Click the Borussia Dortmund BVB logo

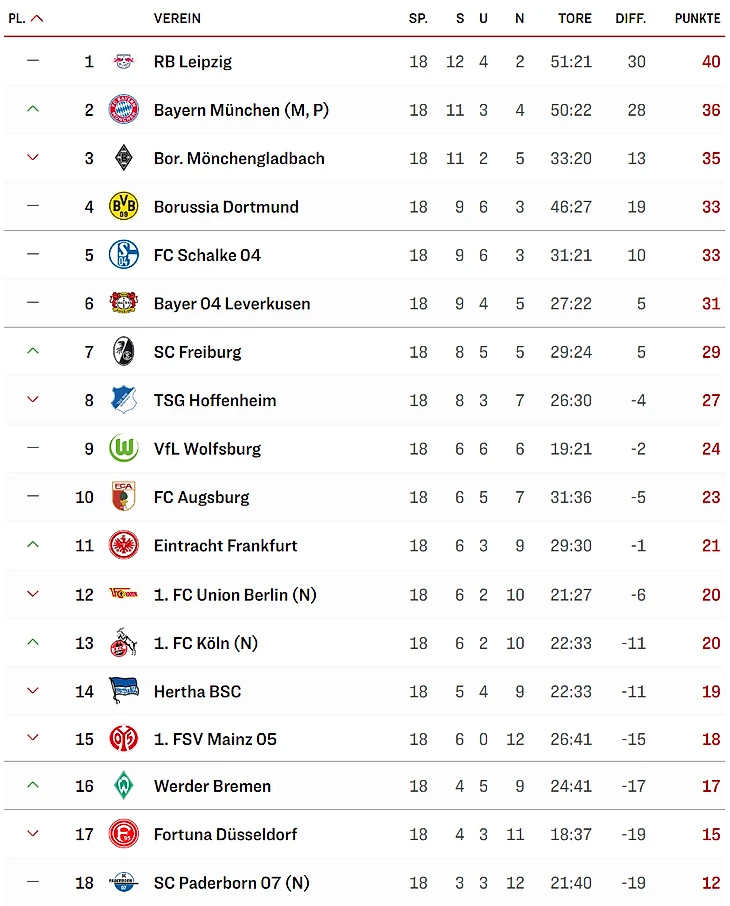coord(123,207)
